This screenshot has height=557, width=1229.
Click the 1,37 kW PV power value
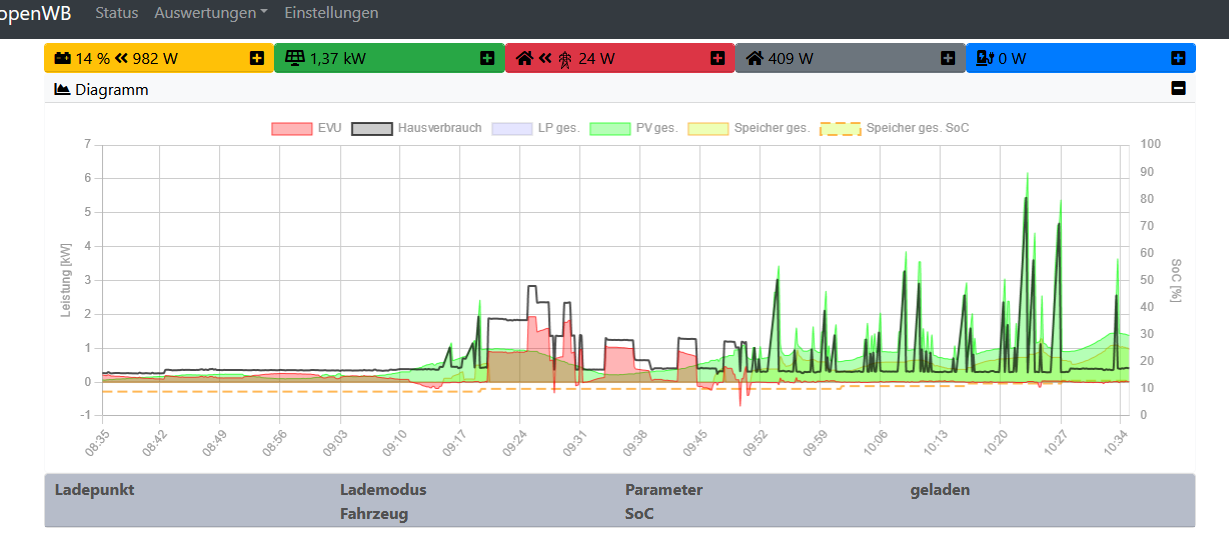(338, 58)
